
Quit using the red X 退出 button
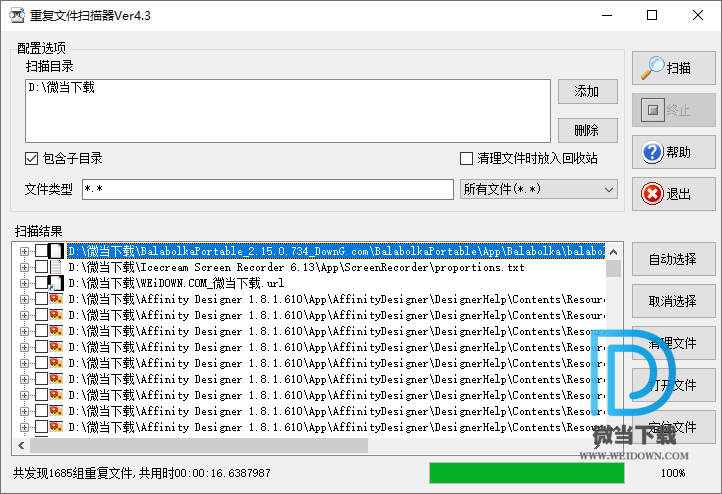tap(673, 194)
